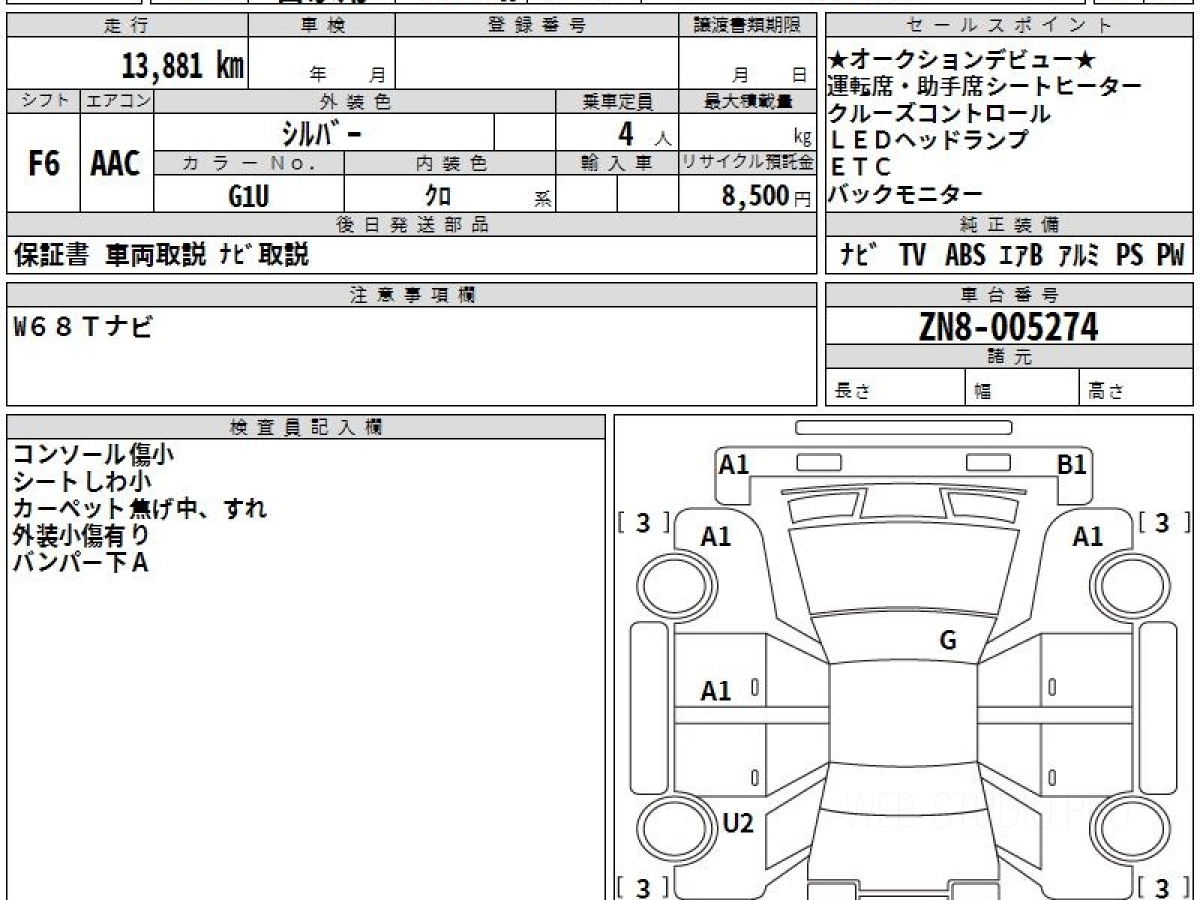Select the note W68Tナビ
Screen dimensions: 1200x900
(x=83, y=327)
